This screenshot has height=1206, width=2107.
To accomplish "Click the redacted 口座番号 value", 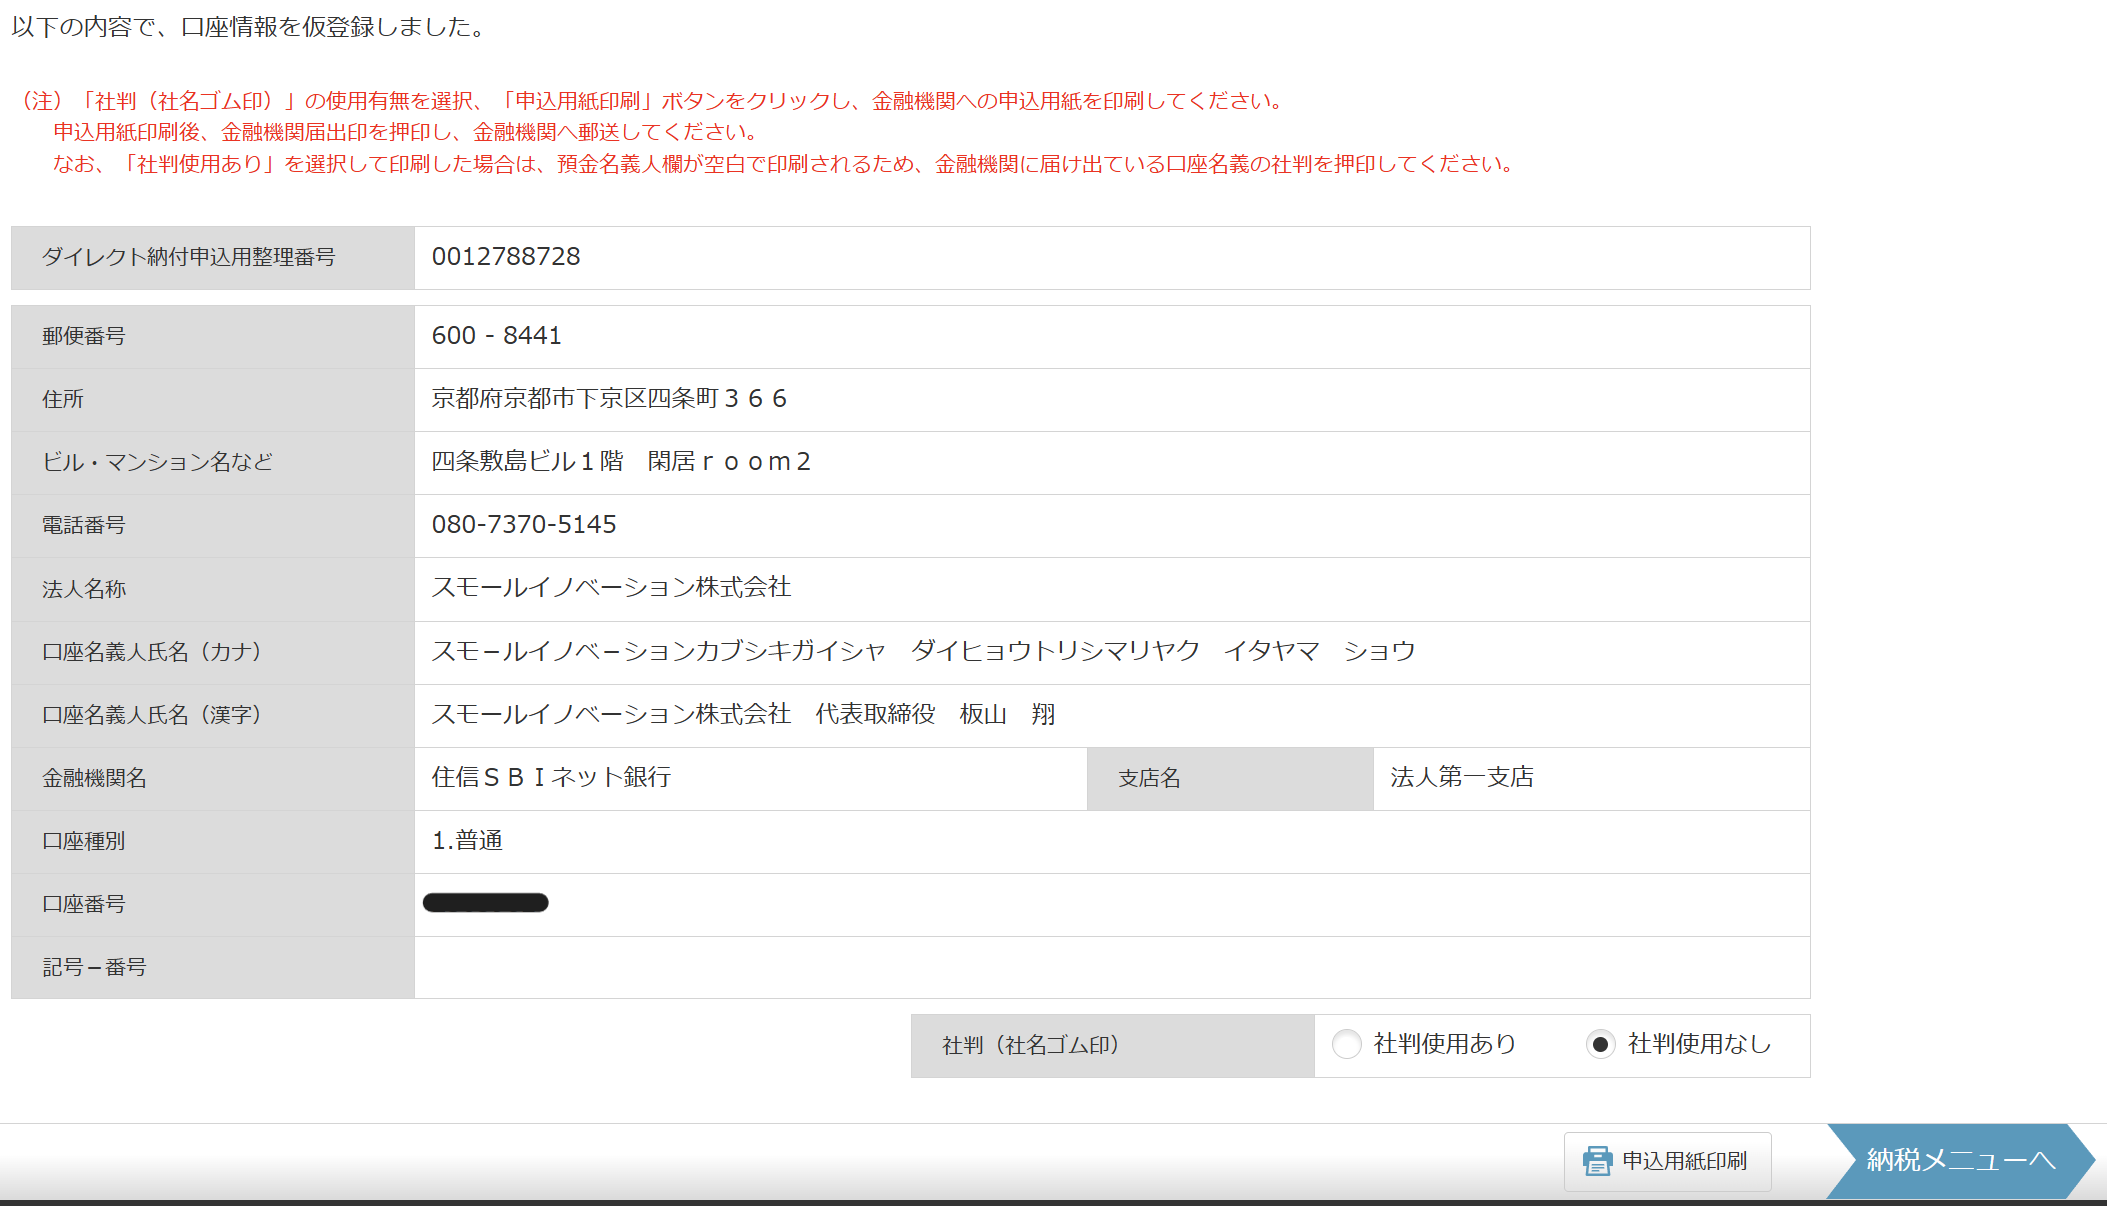I will point(485,903).
